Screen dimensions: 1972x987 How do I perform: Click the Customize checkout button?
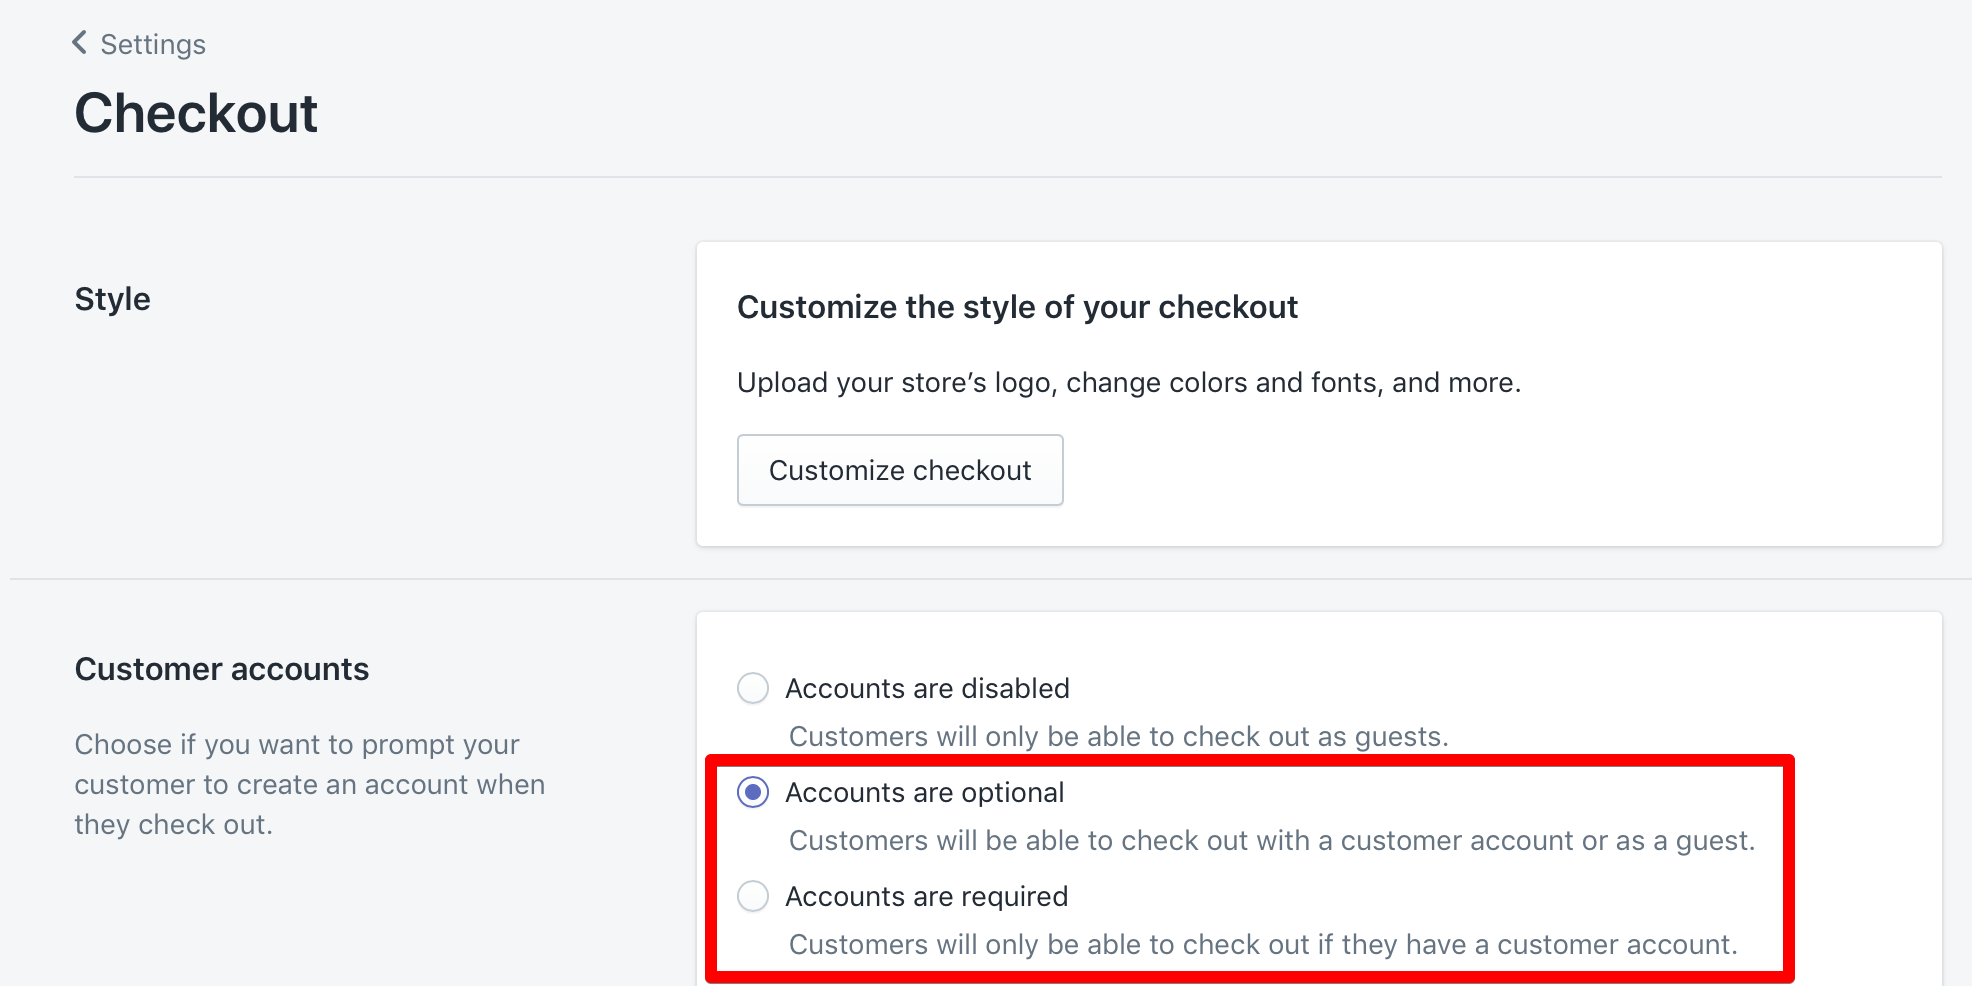(x=899, y=470)
